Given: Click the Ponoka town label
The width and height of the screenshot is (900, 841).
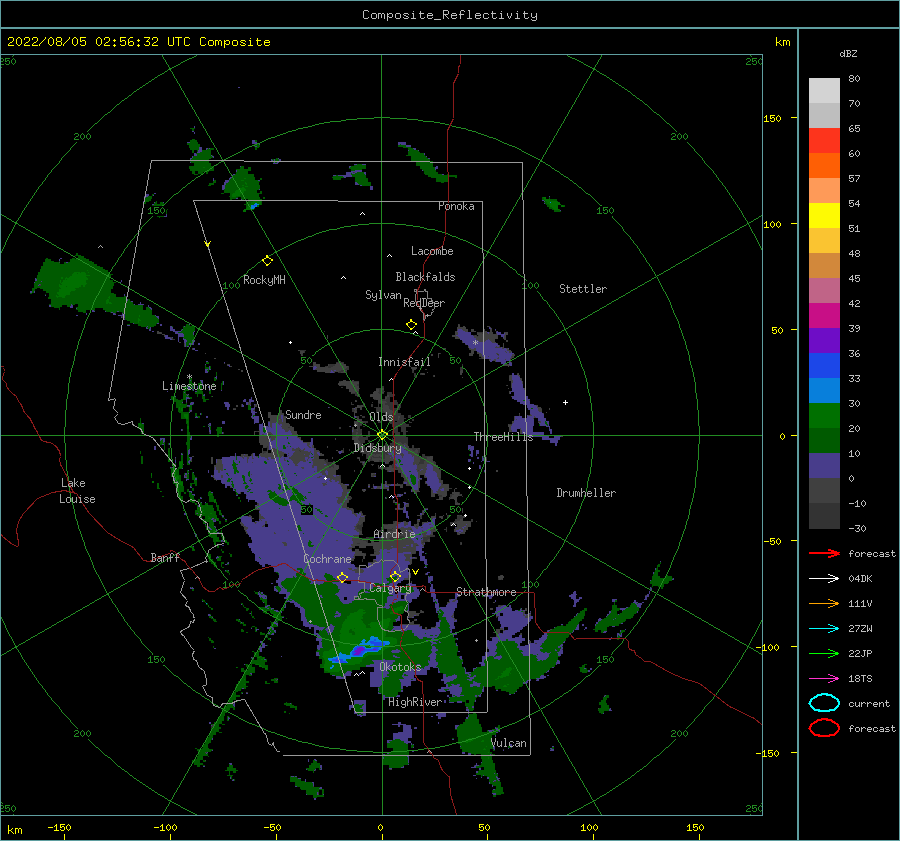Looking at the screenshot, I should coord(456,206).
